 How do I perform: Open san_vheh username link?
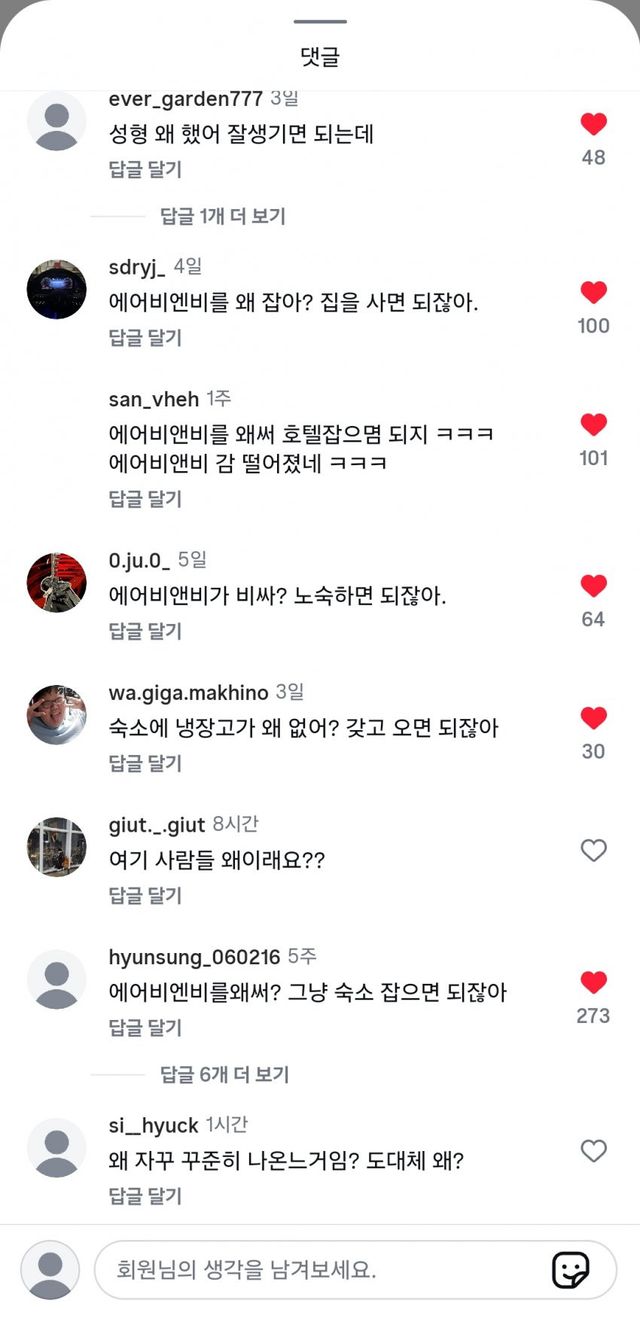click(154, 399)
